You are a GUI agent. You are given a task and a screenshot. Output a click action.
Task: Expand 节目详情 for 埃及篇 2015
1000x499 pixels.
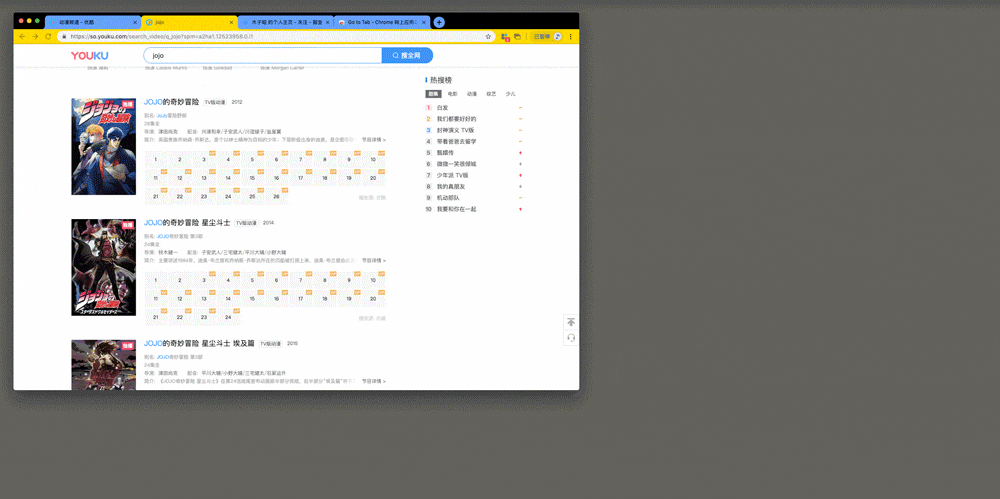[374, 381]
